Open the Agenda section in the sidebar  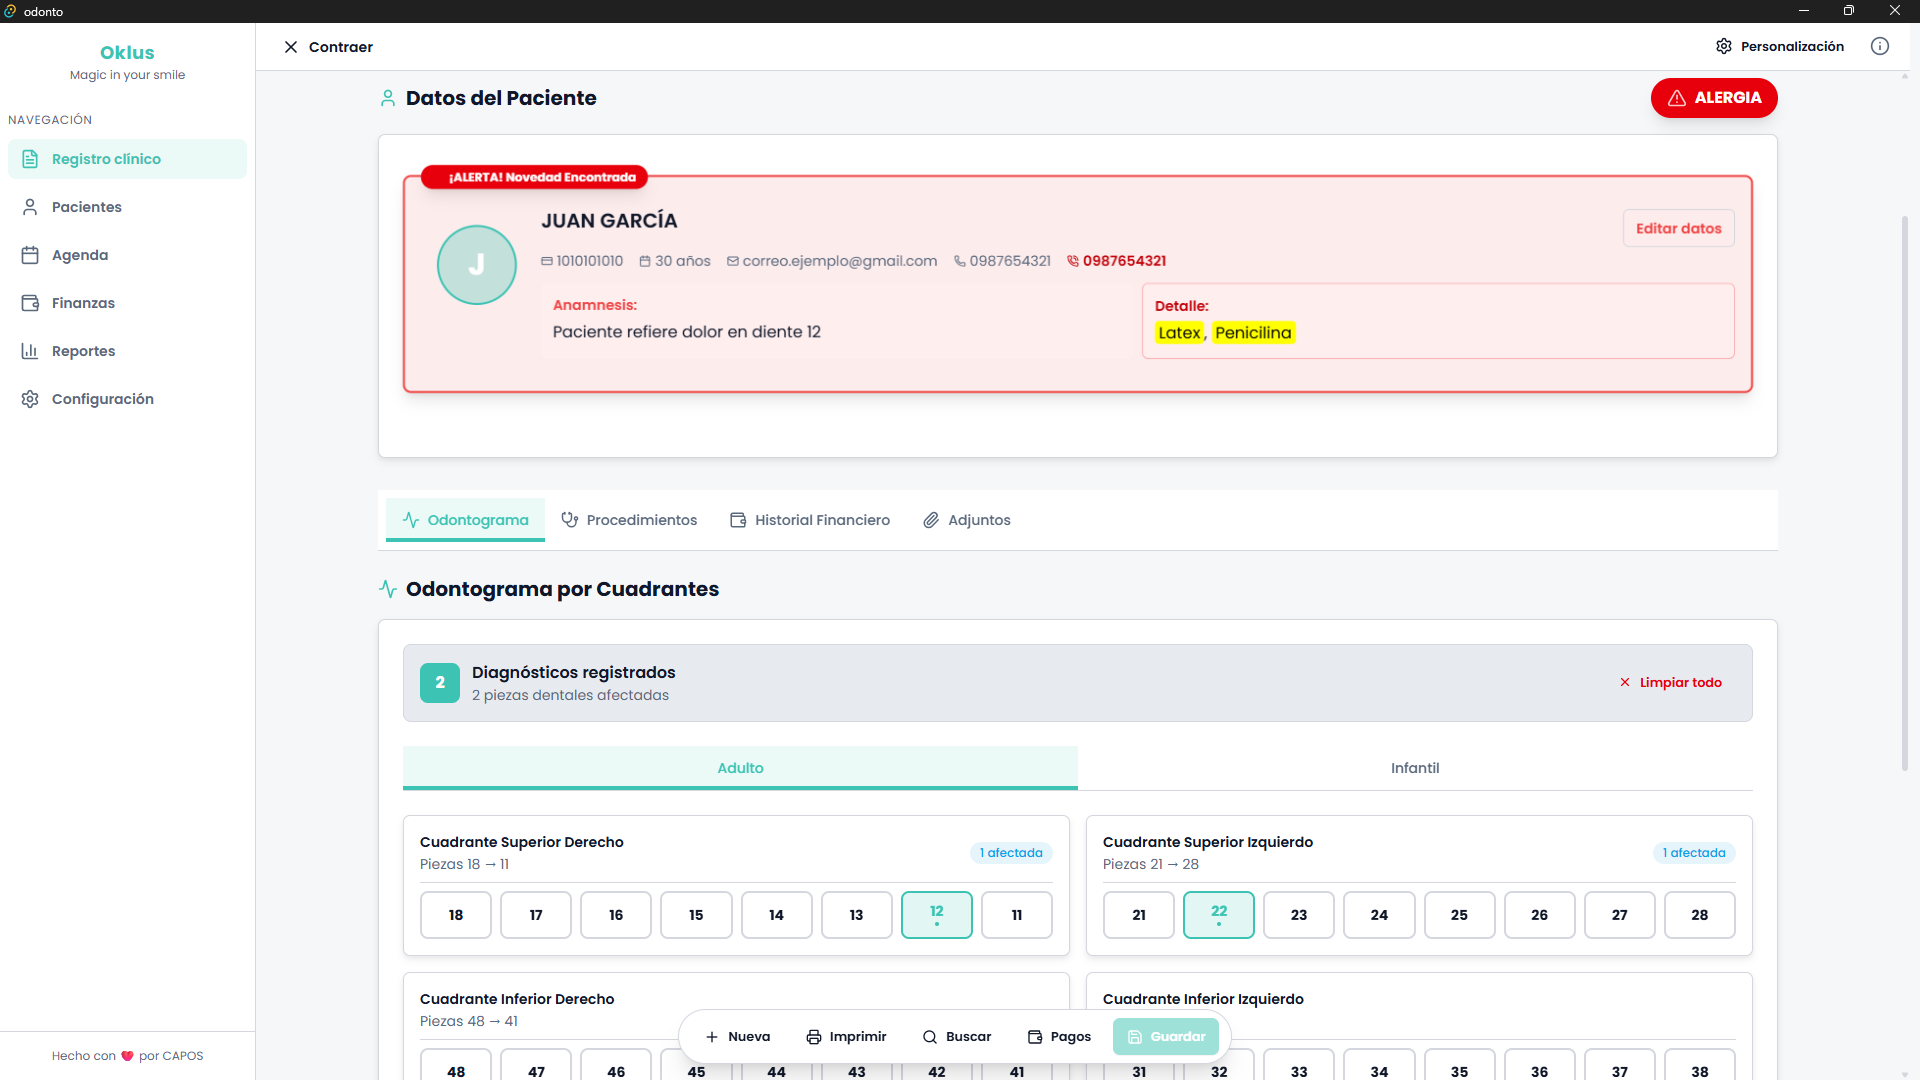pyautogui.click(x=79, y=255)
